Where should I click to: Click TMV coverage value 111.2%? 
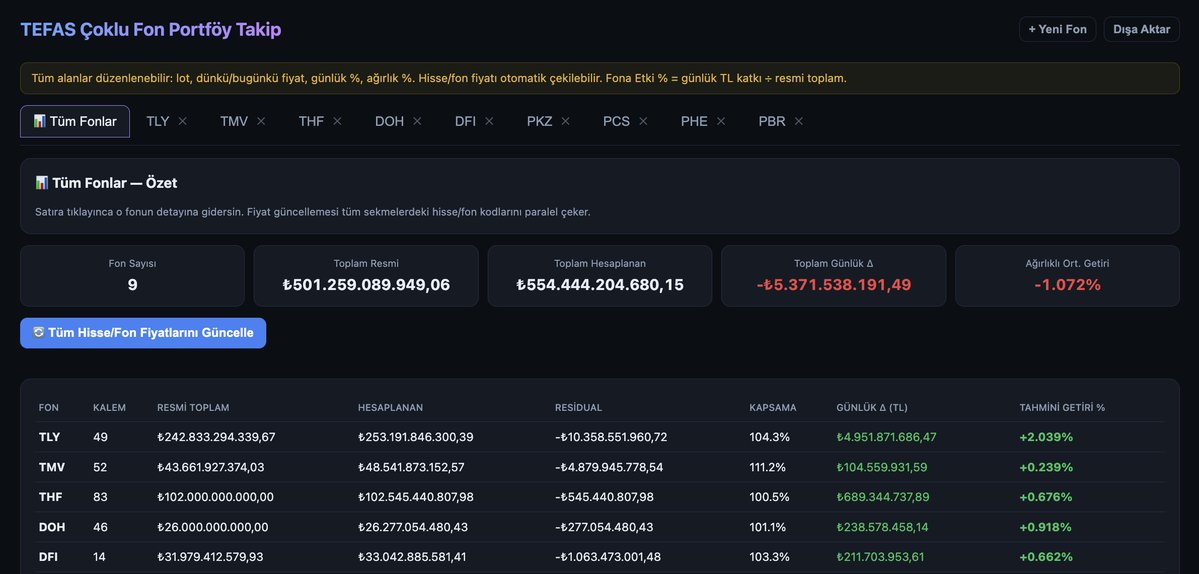coord(768,467)
